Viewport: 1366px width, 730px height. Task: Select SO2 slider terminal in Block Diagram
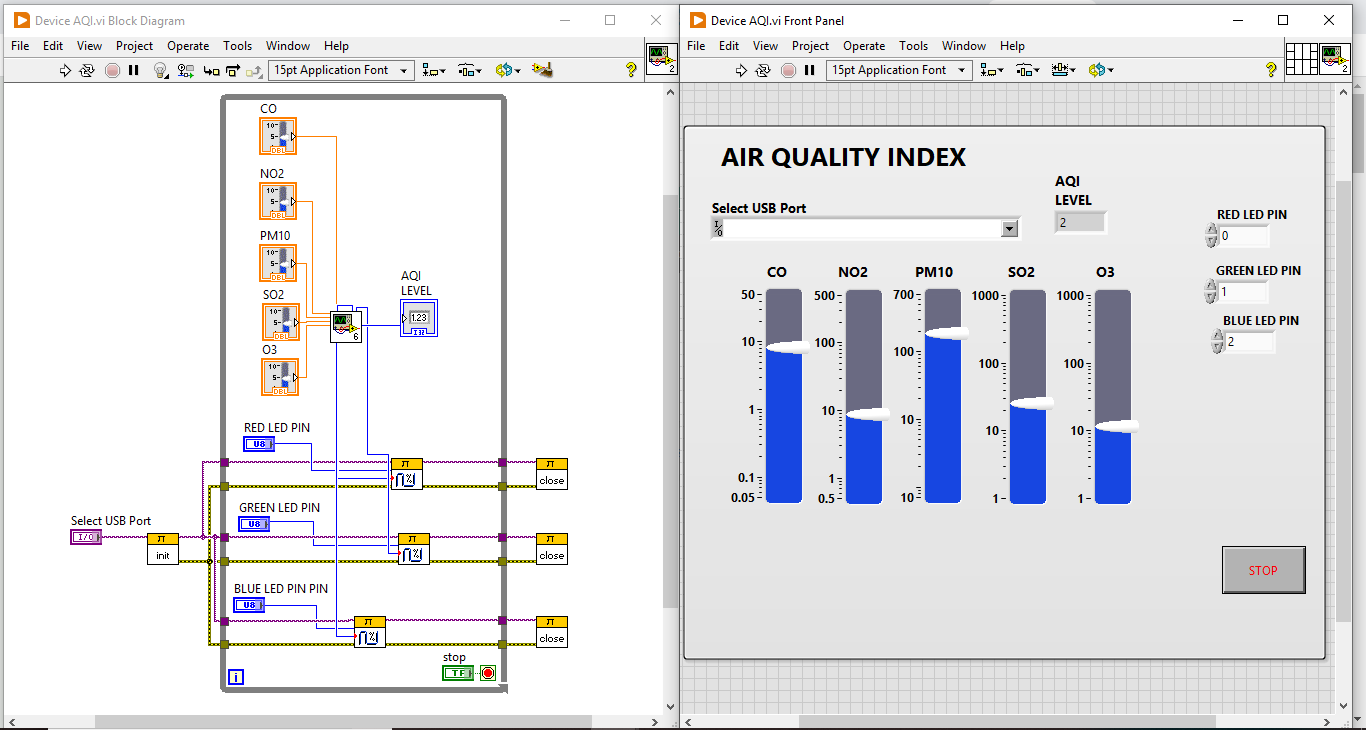click(x=281, y=322)
